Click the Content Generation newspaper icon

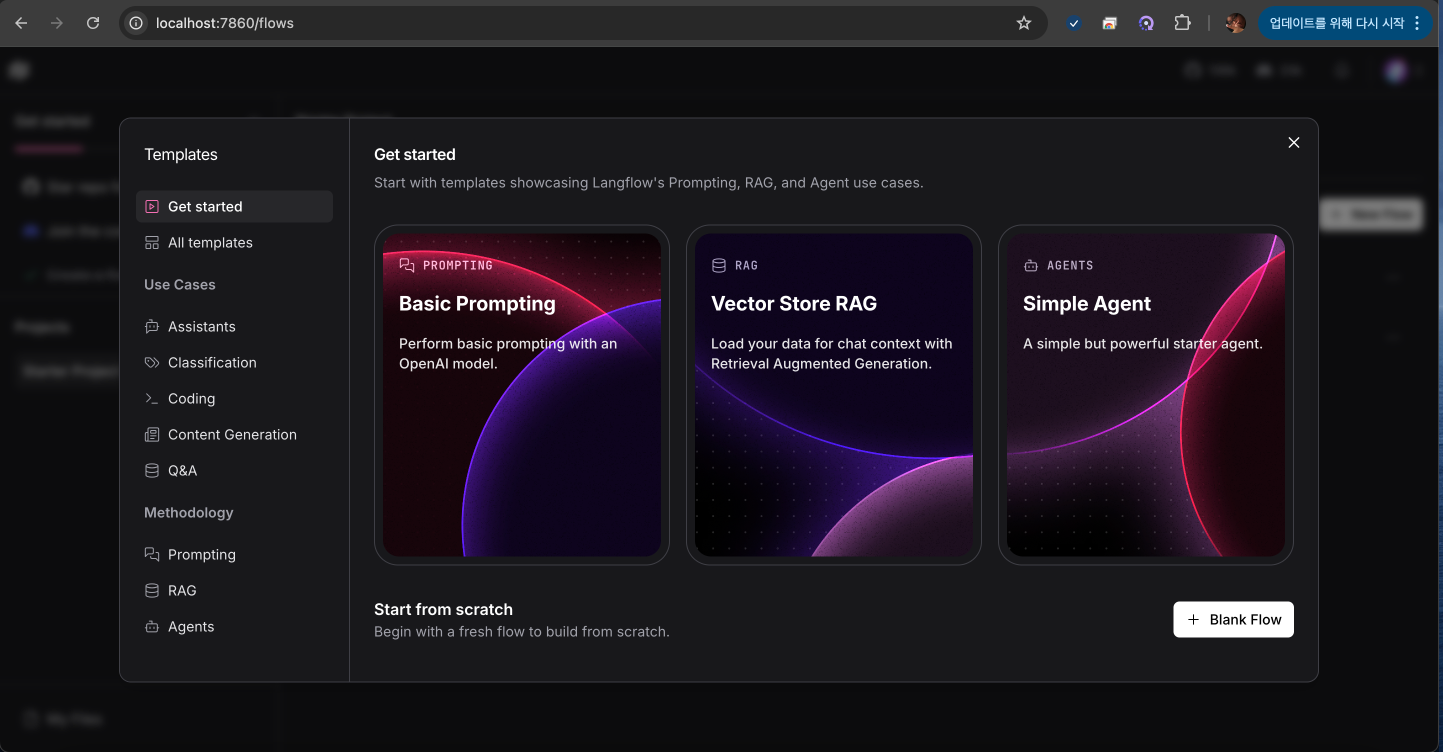[152, 435]
